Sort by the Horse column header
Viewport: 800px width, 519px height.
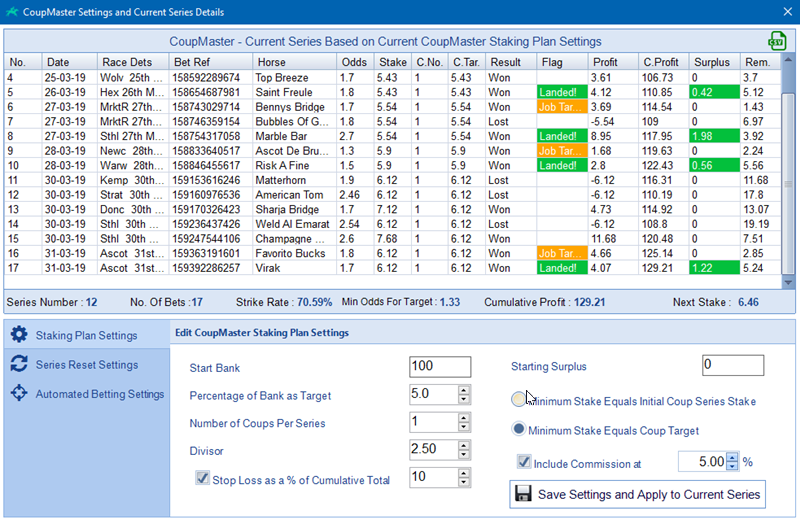coord(294,62)
